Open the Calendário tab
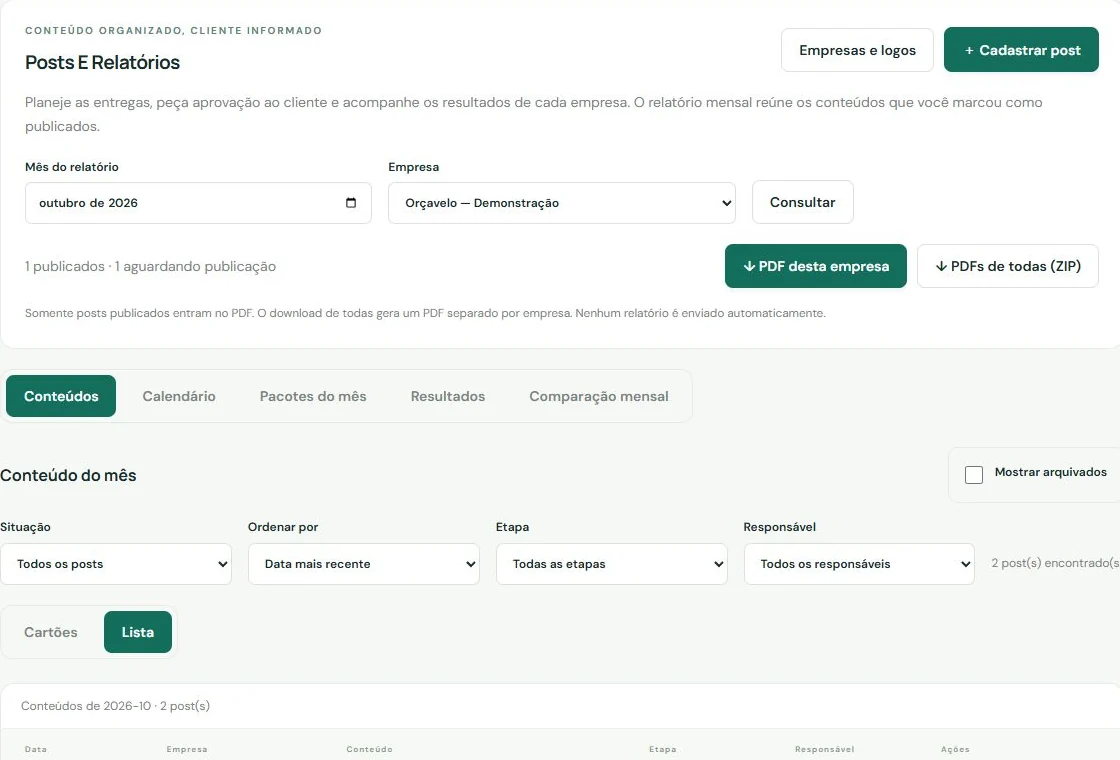The image size is (1120, 760). 179,396
